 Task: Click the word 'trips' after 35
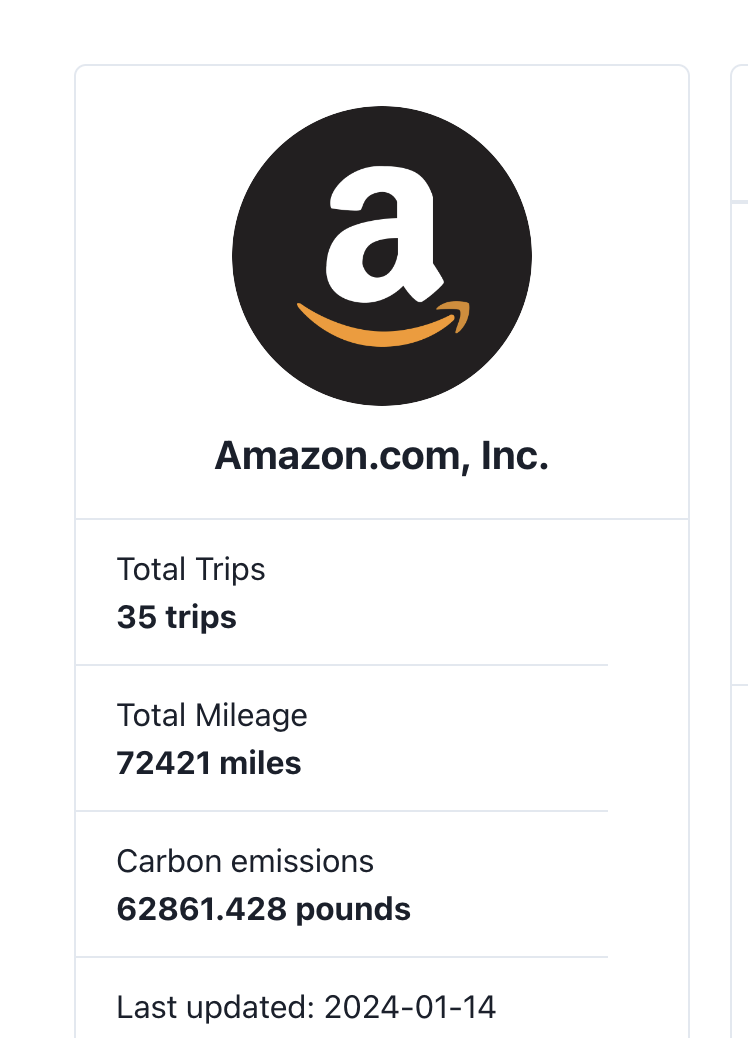tap(201, 618)
